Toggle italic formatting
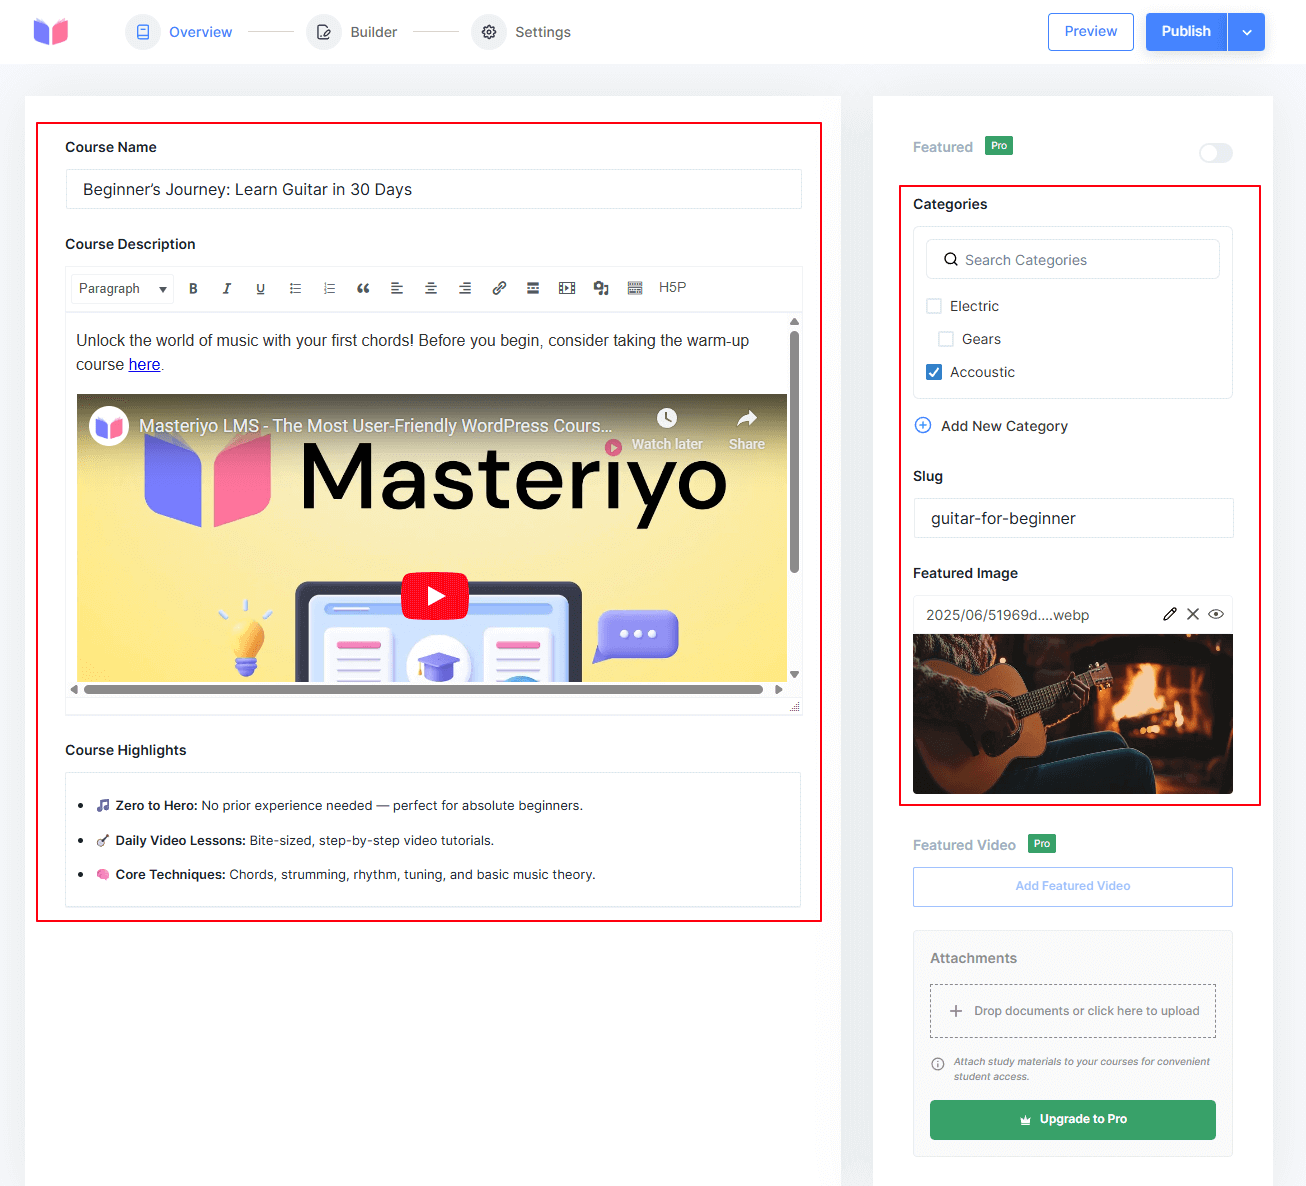The height and width of the screenshot is (1186, 1306). (x=227, y=288)
